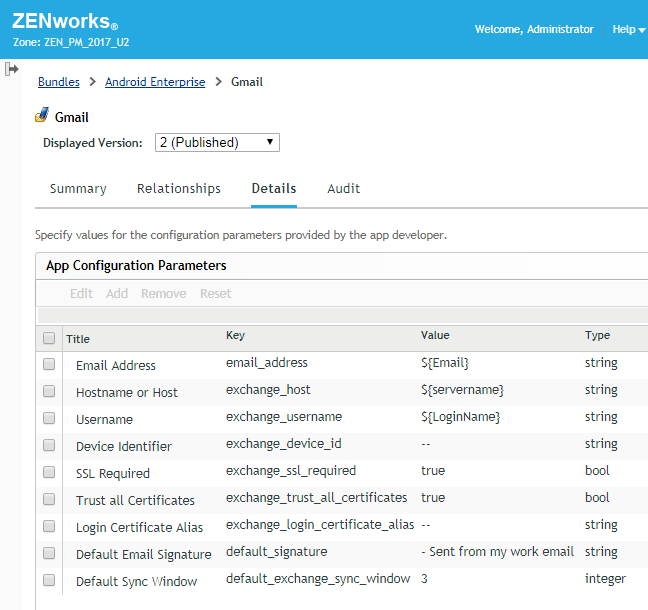This screenshot has height=610, width=648.
Task: Check the Default Sync Window row checkbox
Action: coord(49,580)
